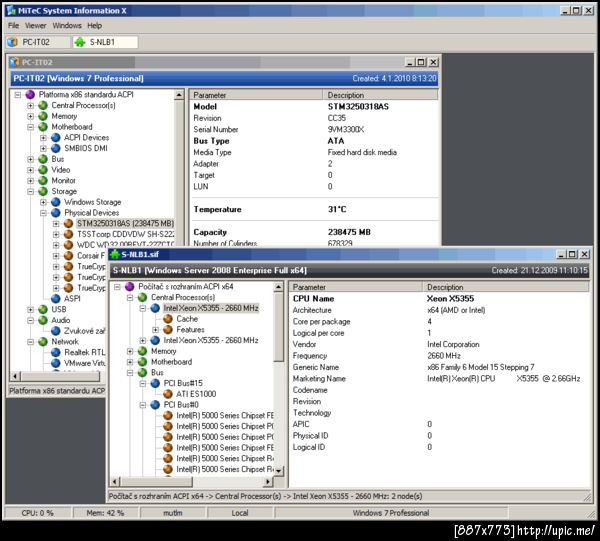Collapse the Storage node in PC-IT02 tree
The width and height of the screenshot is (600, 541).
[x=30, y=191]
